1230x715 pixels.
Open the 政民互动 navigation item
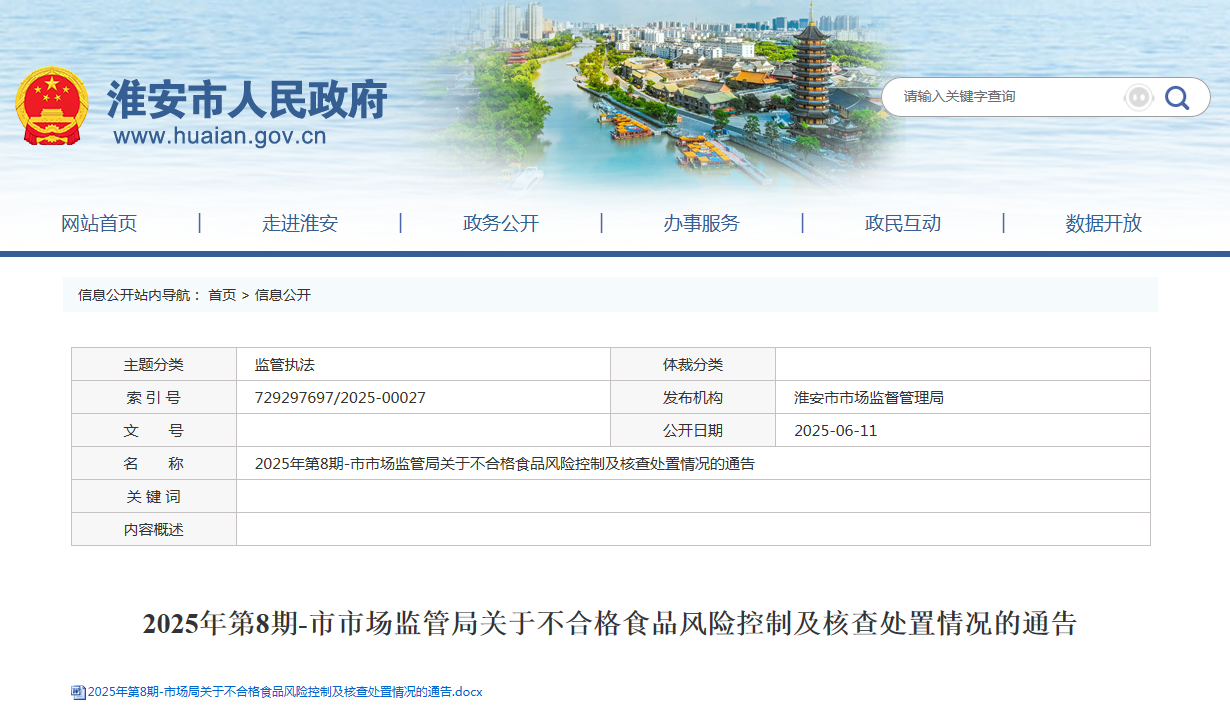[x=903, y=223]
